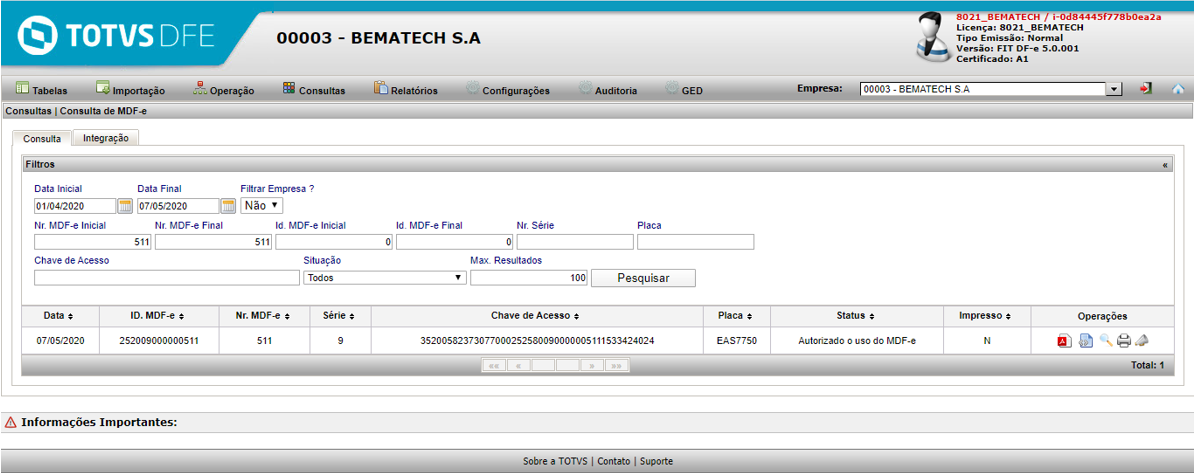Click the access key starting with 352005823730
This screenshot has width=1197, height=473.
[537, 341]
